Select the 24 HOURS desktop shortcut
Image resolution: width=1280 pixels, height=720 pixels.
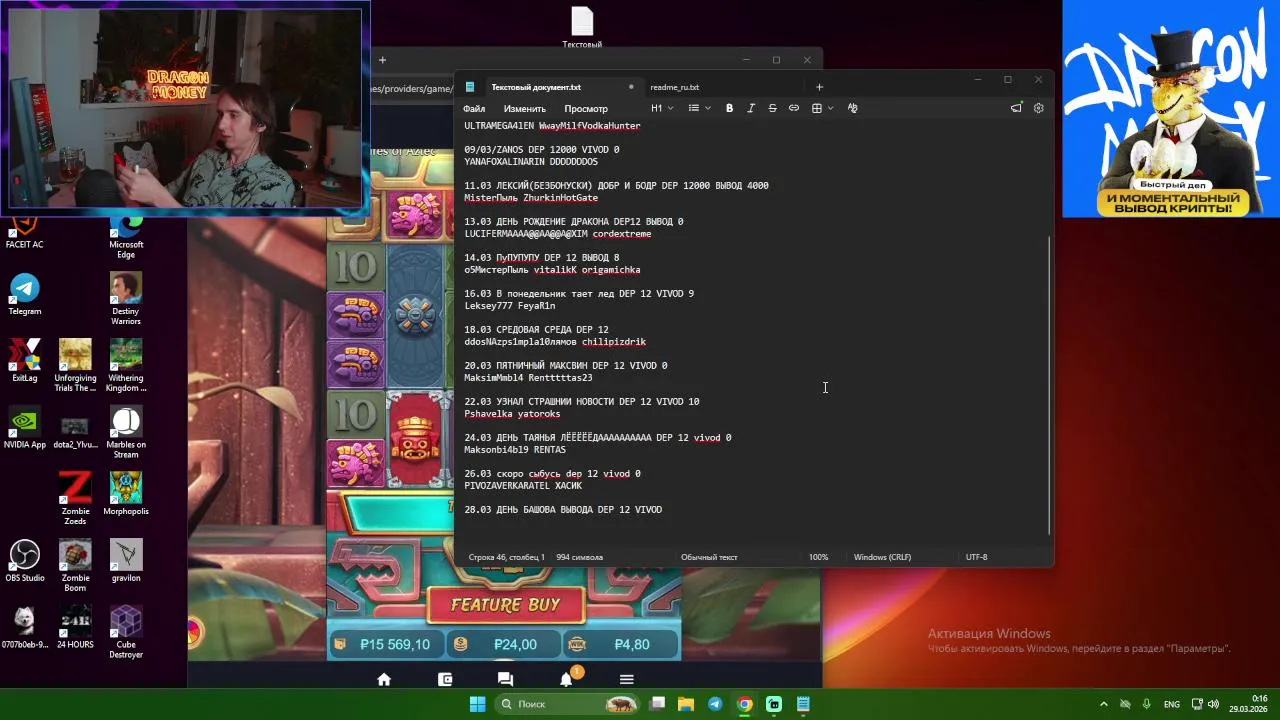(75, 627)
